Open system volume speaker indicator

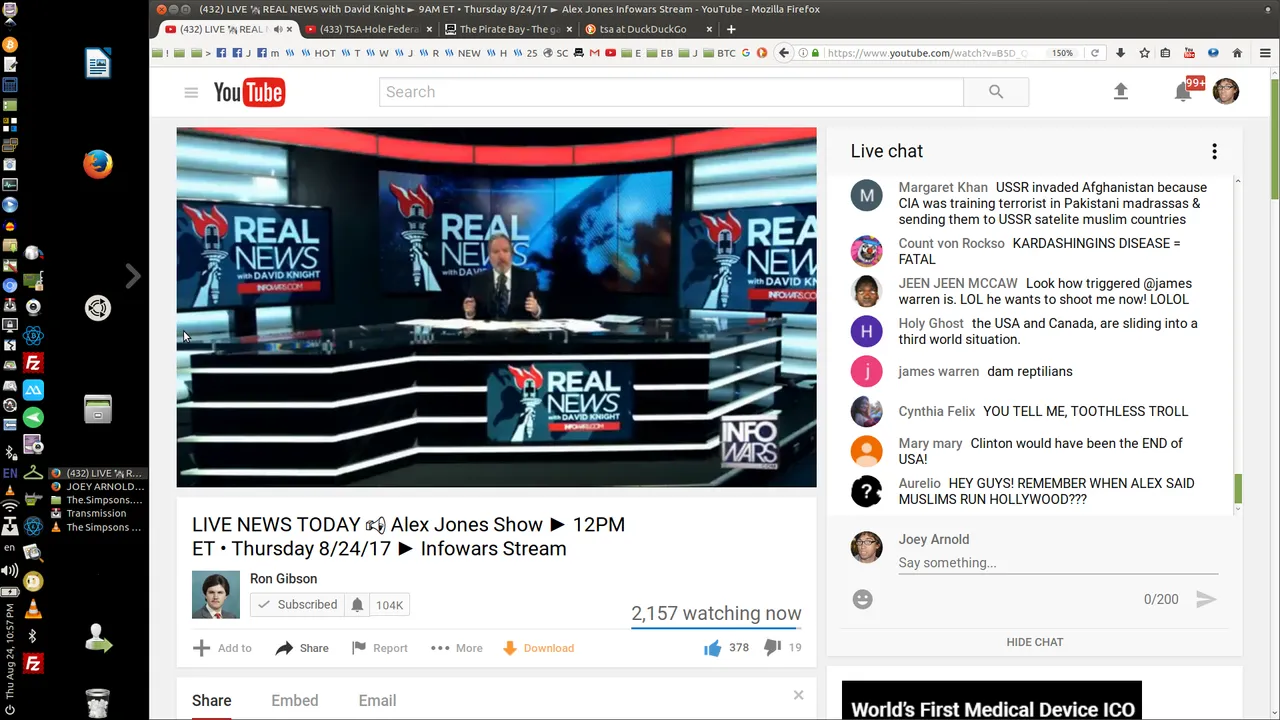coord(10,571)
